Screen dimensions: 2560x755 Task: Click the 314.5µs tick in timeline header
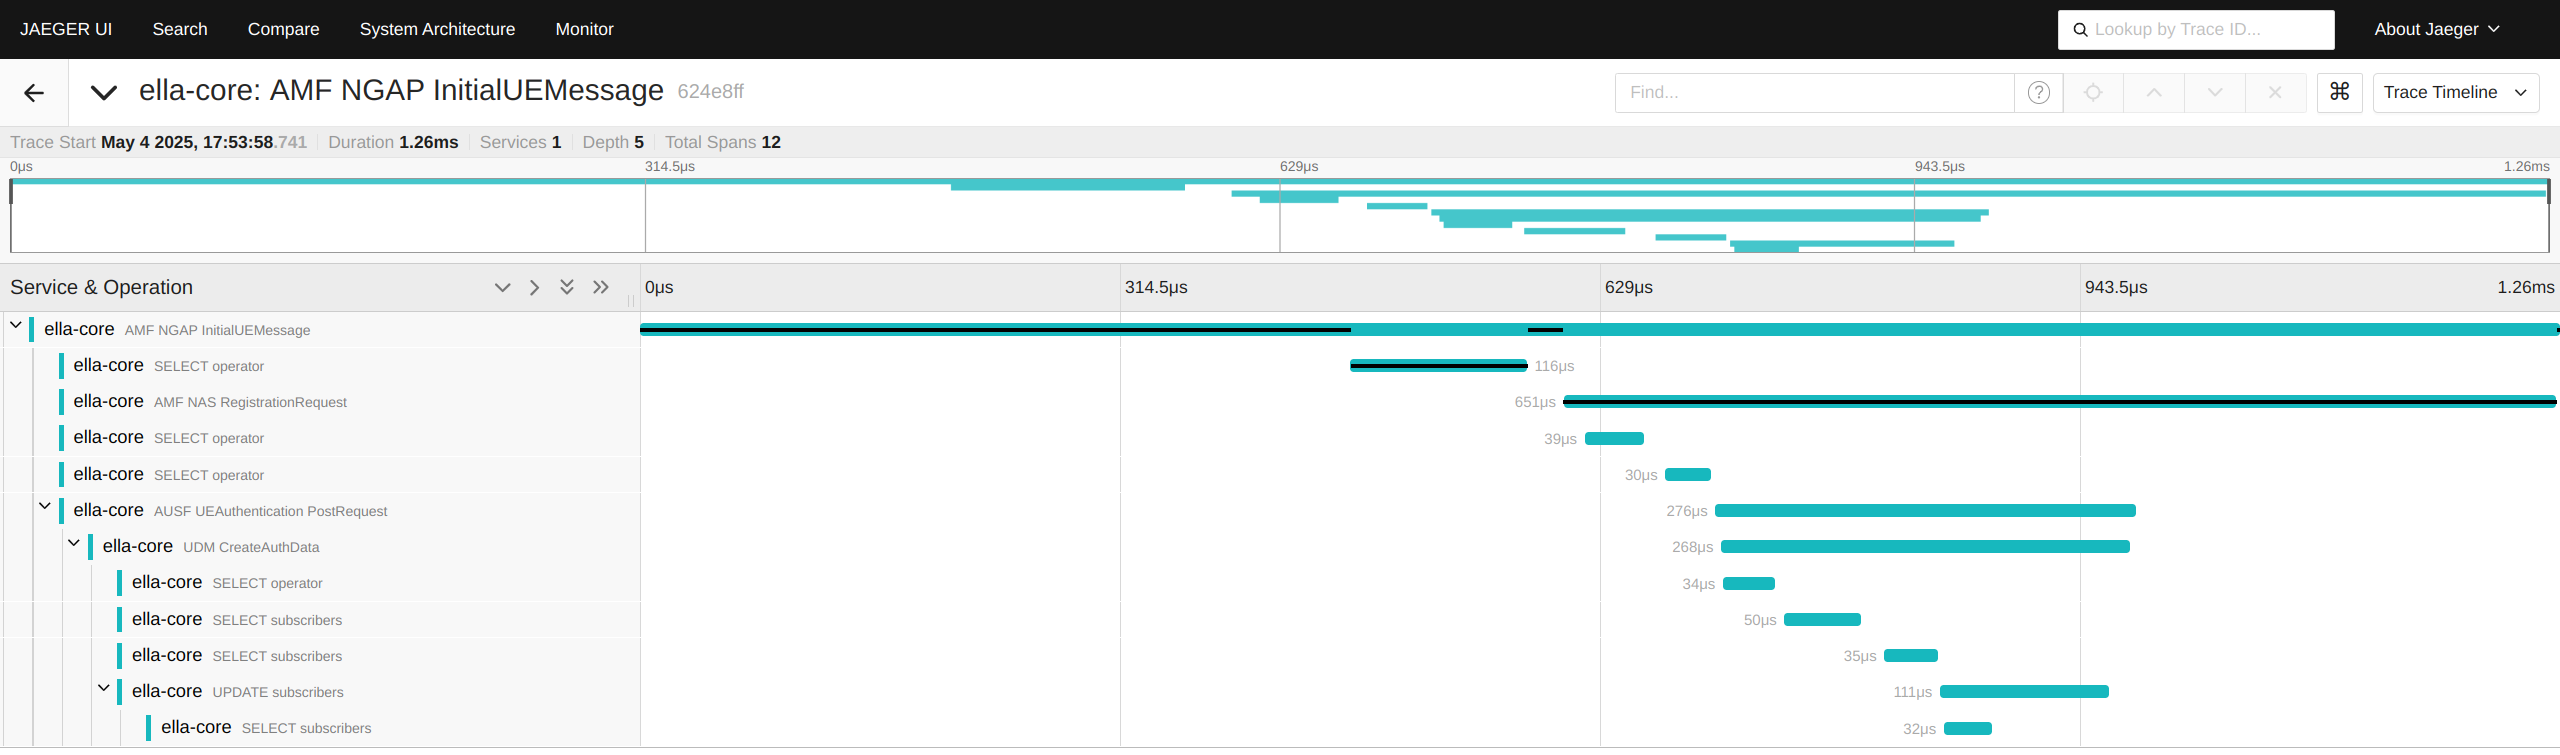tap(1156, 288)
